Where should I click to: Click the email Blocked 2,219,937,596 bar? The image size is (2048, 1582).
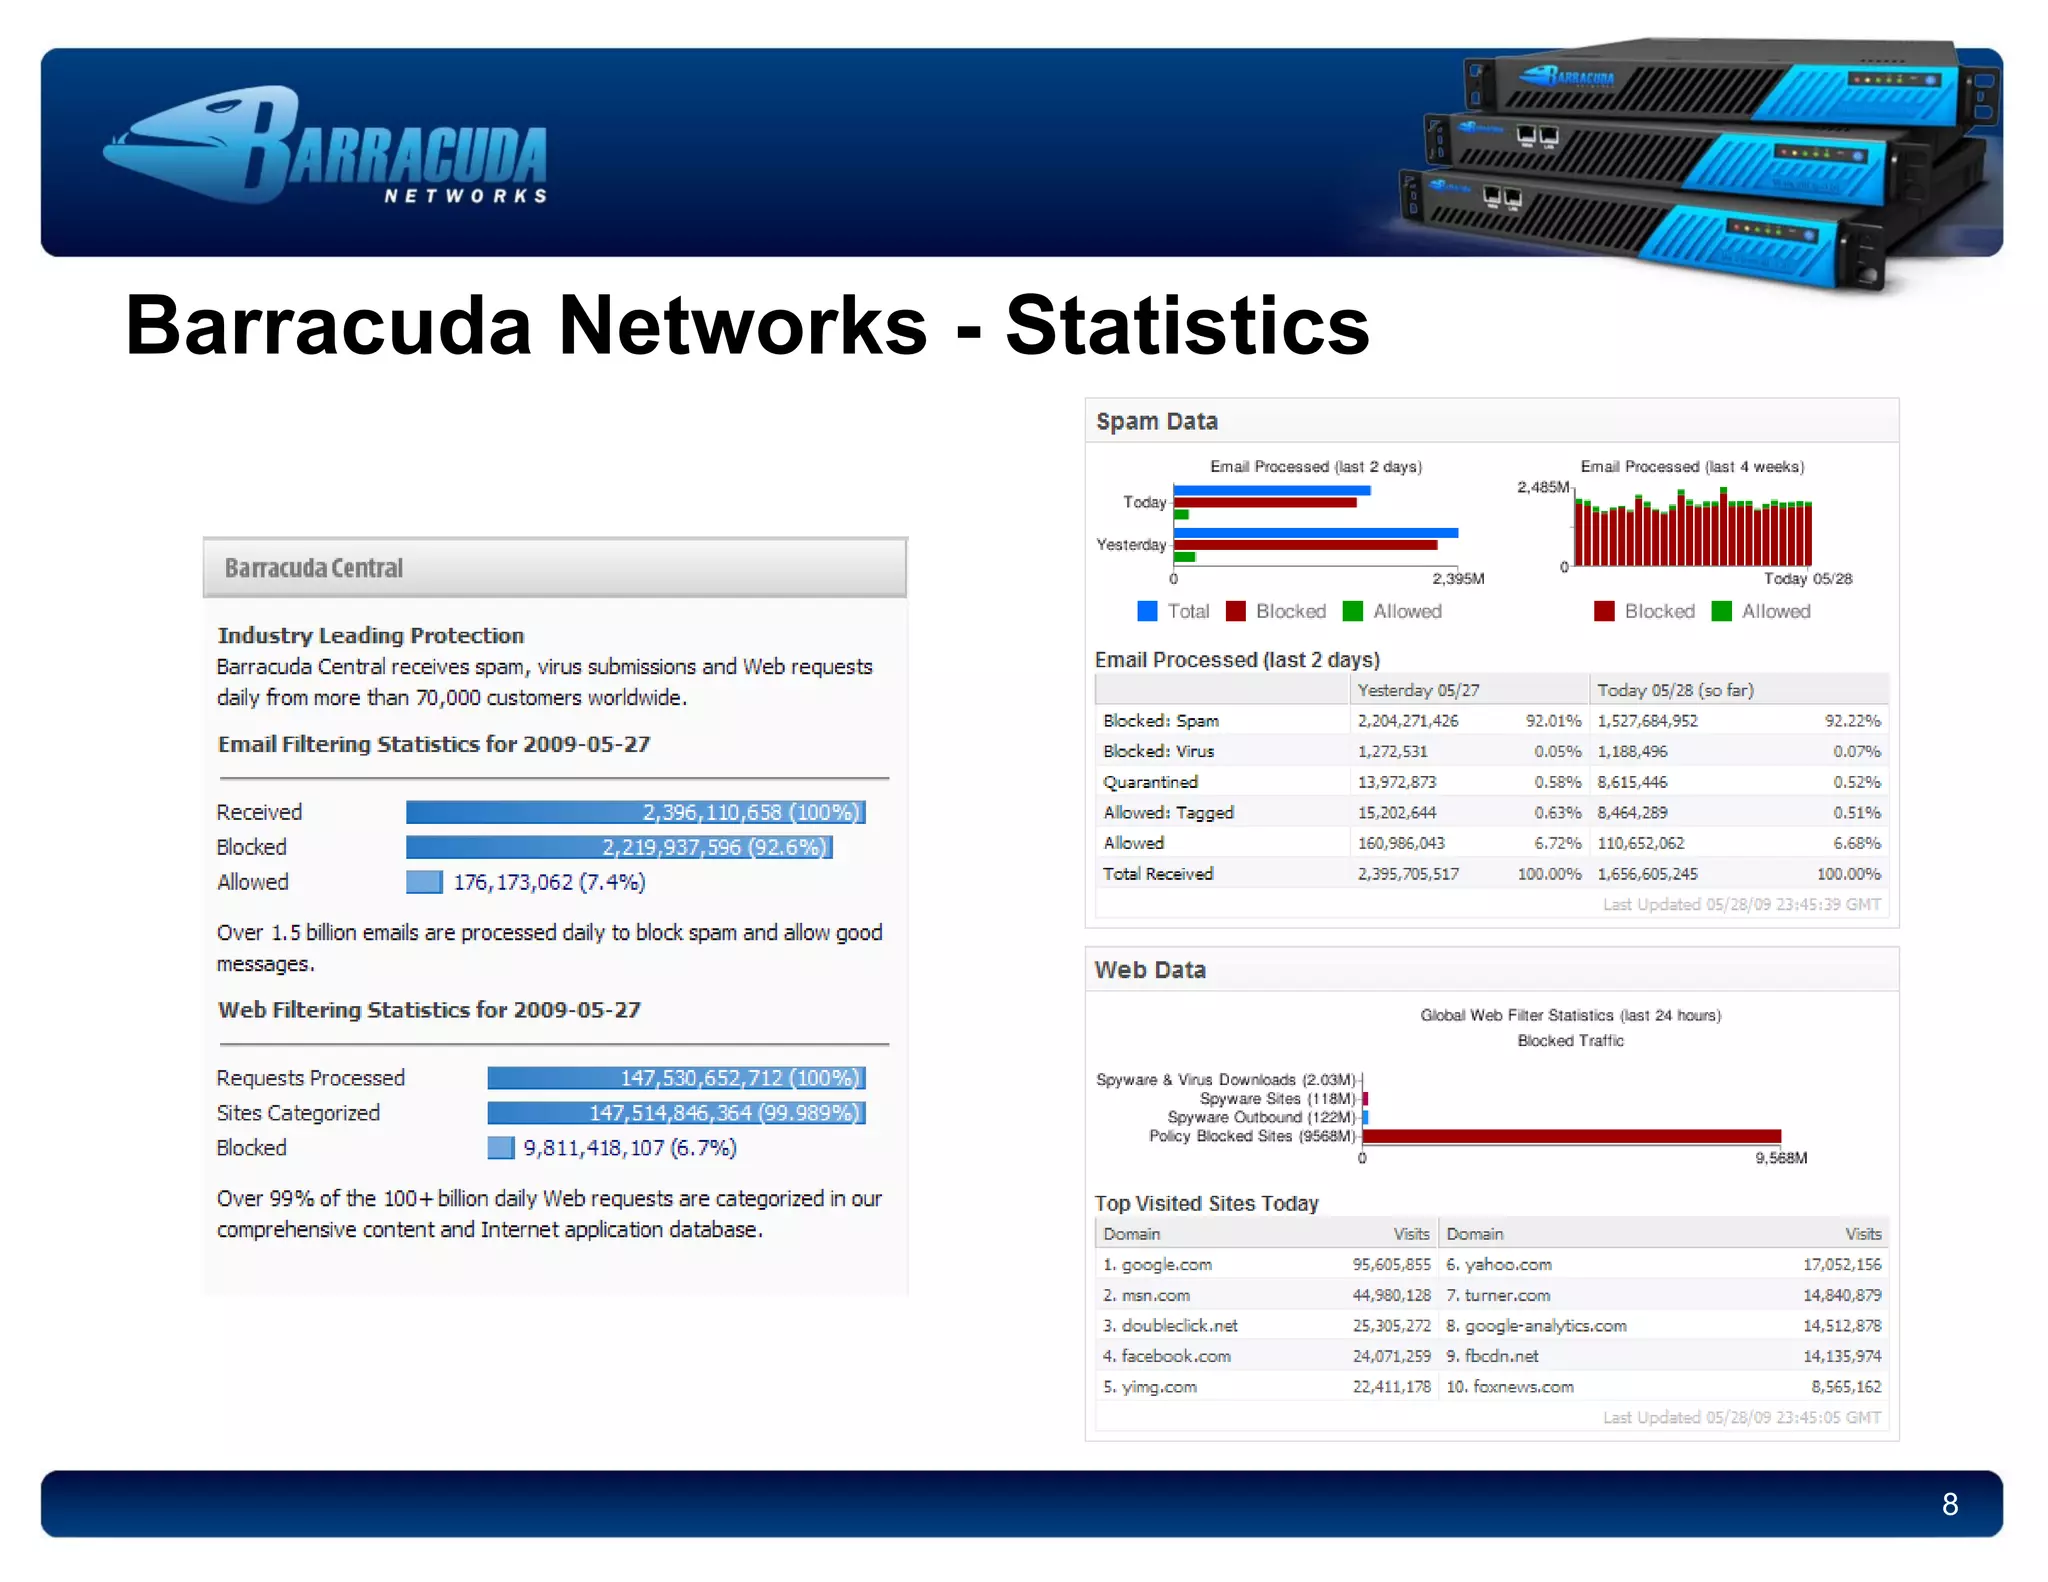(x=619, y=847)
